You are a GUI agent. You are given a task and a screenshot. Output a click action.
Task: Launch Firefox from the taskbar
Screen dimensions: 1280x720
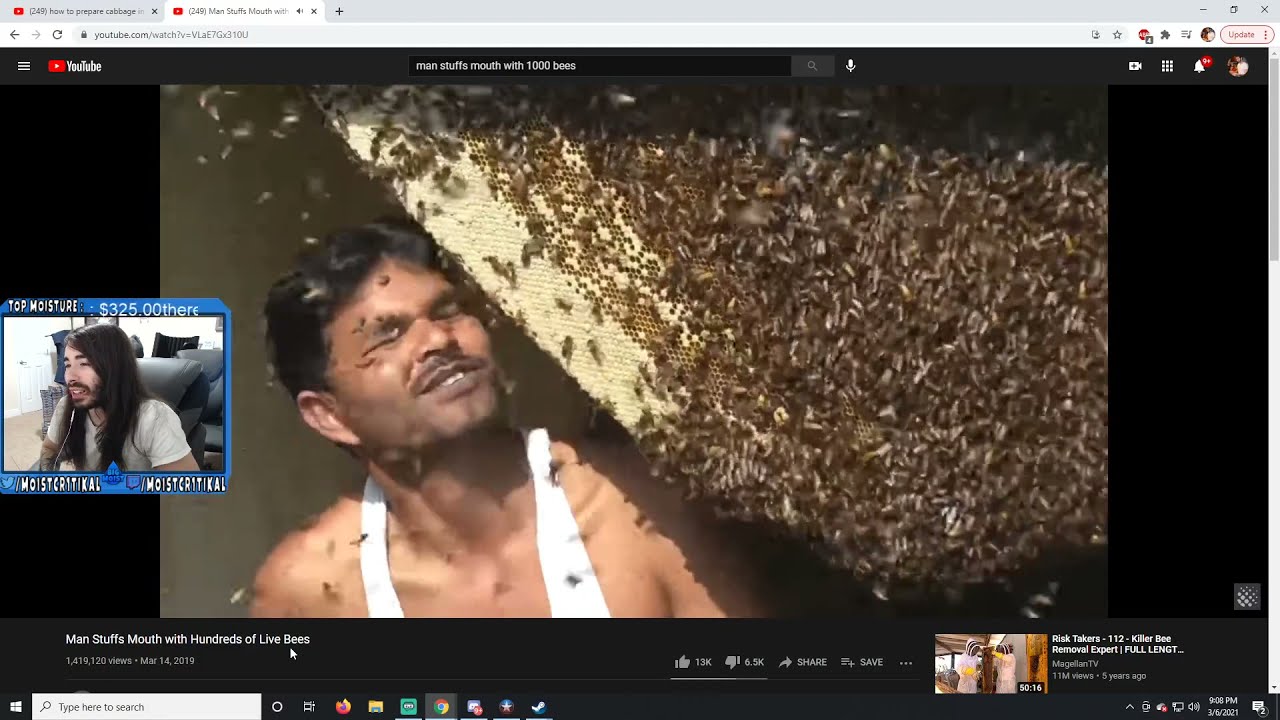pos(343,707)
